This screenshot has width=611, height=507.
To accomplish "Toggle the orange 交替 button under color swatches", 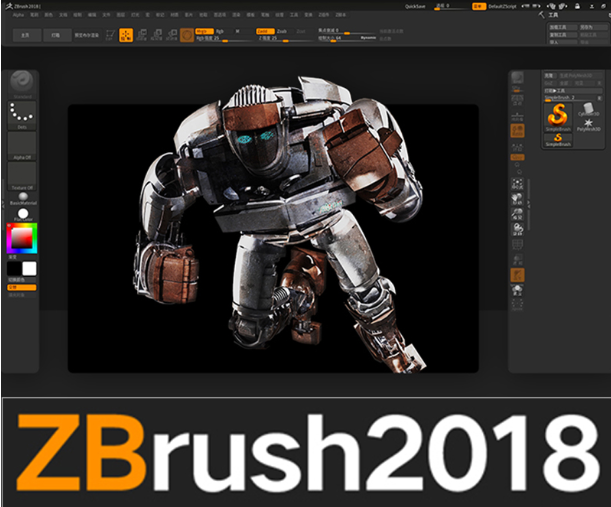I will click(22, 287).
